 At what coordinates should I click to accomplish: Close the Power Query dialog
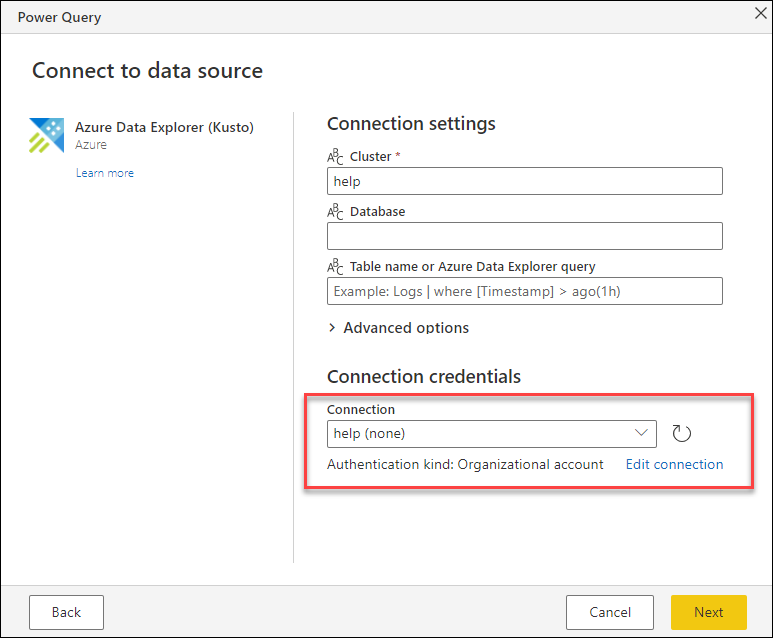pos(758,14)
